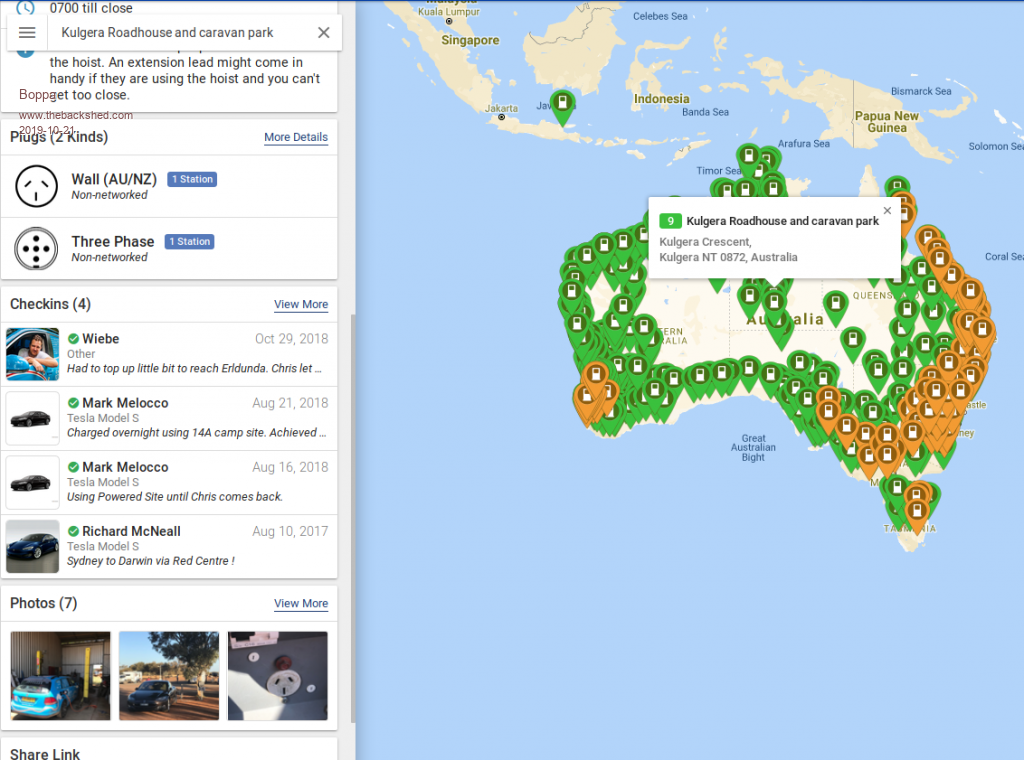
Task: Click the green charger pin near Java
Action: 563,105
